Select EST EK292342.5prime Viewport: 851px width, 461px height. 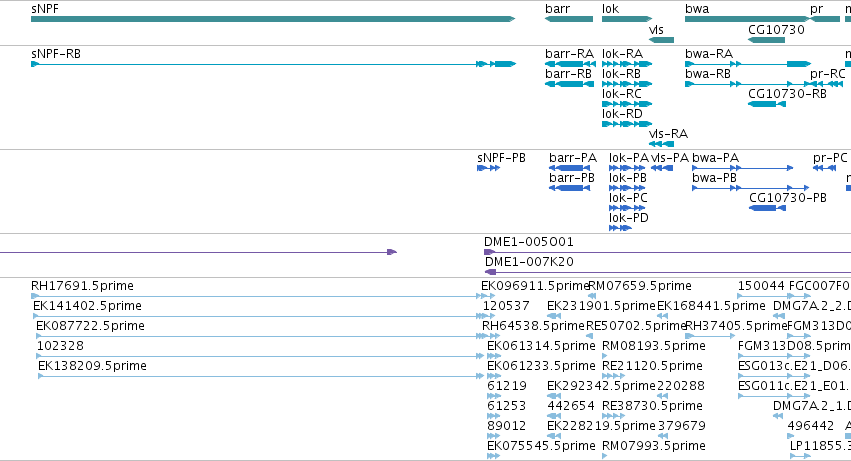click(601, 386)
